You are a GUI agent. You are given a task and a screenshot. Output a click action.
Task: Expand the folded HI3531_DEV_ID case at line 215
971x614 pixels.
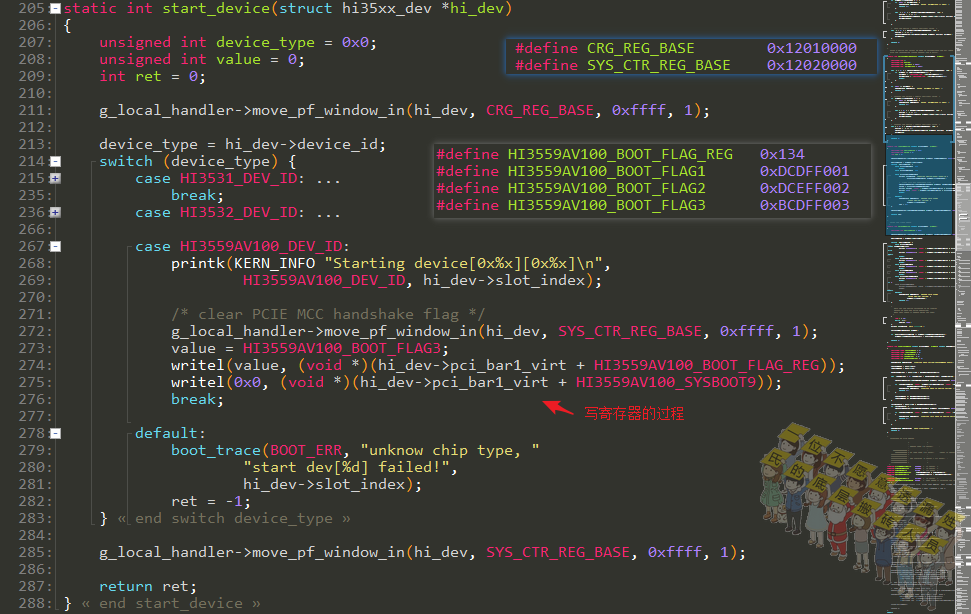[x=55, y=178]
